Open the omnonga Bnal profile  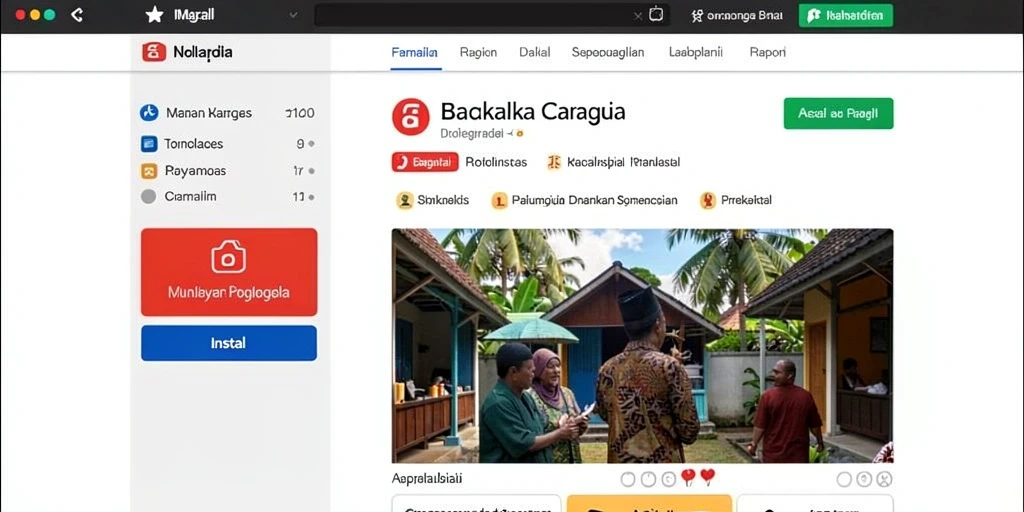coord(737,16)
